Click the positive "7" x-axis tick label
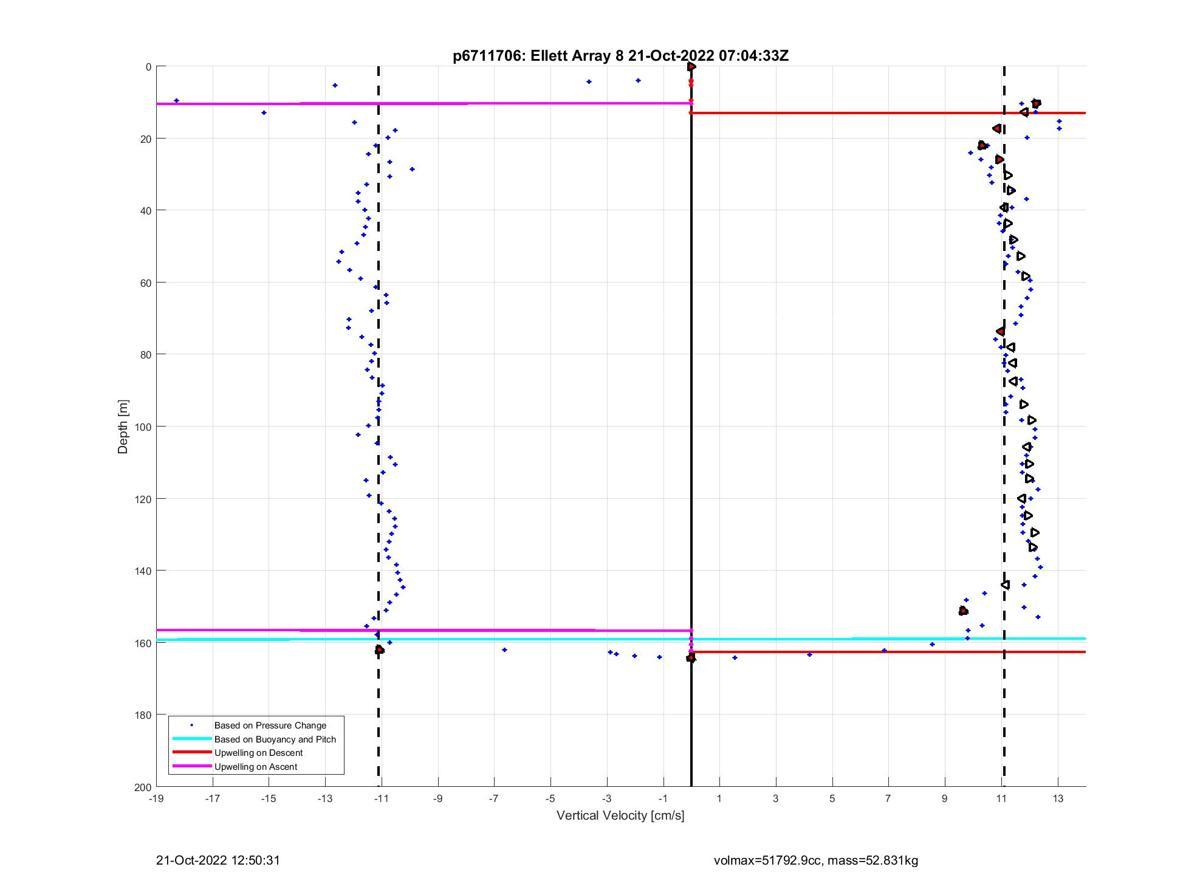 click(x=888, y=799)
